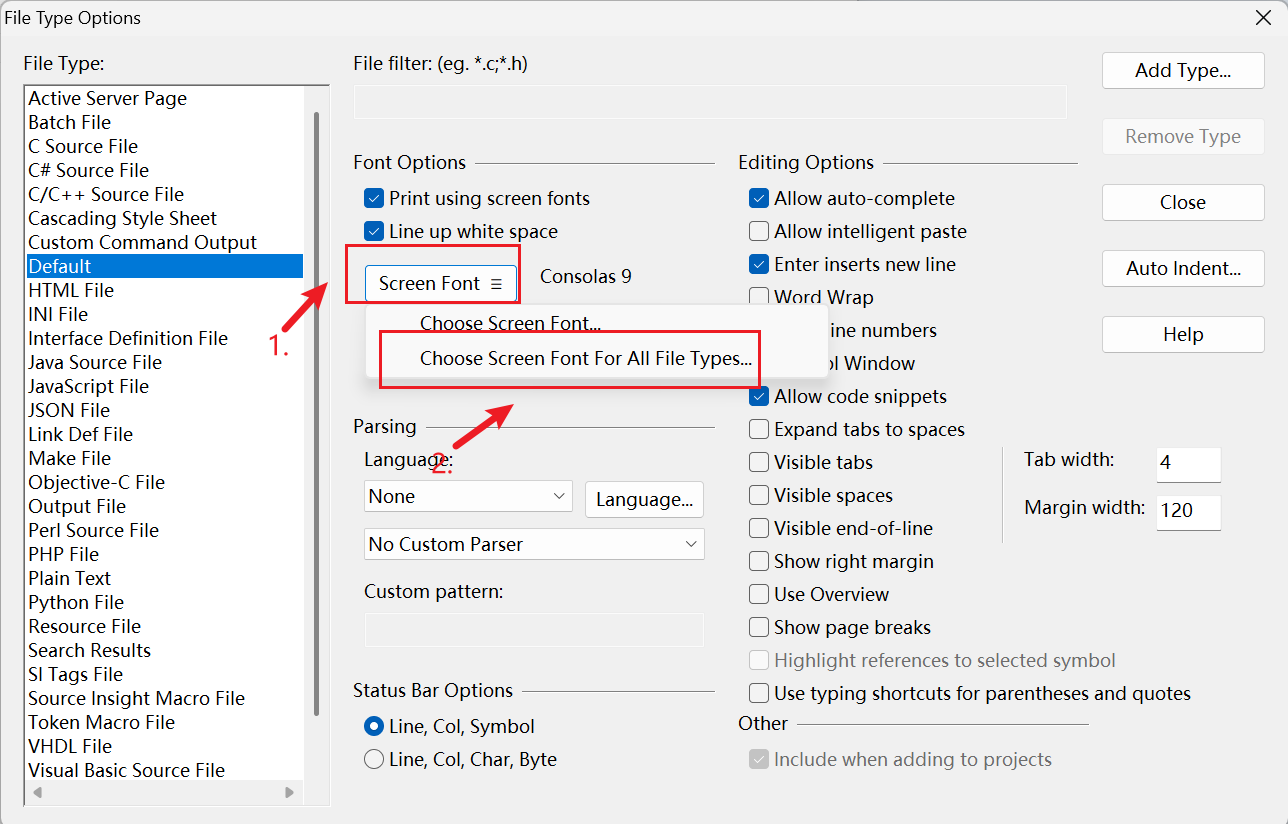
Task: Click the Add Type... button
Action: [1182, 70]
